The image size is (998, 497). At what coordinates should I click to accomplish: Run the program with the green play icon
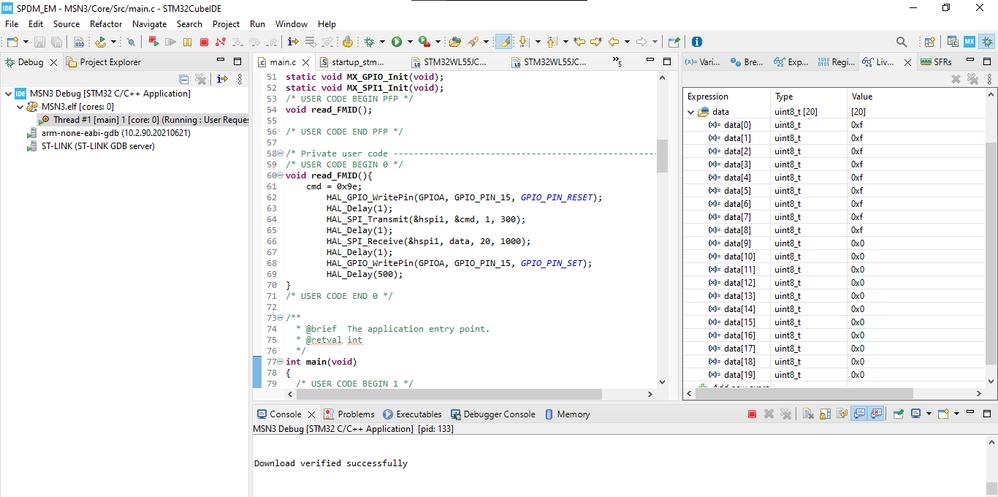[x=397, y=42]
